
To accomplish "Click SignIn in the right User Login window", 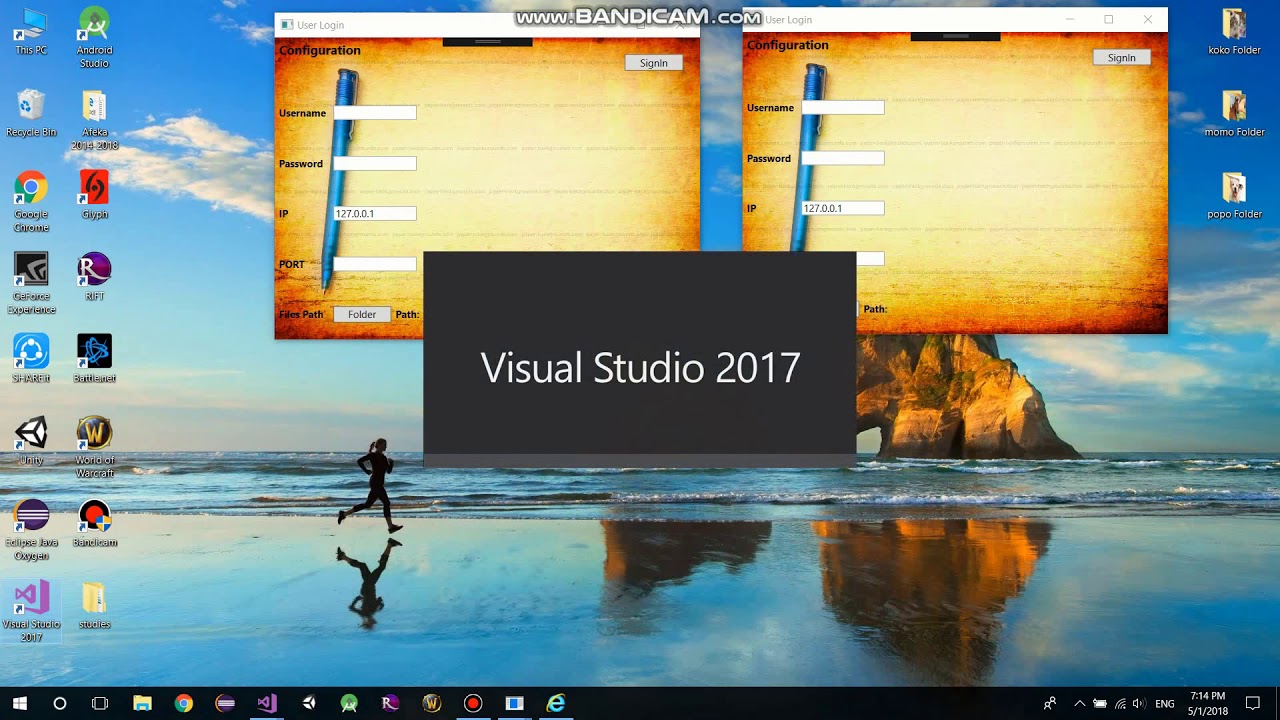I will click(1122, 58).
